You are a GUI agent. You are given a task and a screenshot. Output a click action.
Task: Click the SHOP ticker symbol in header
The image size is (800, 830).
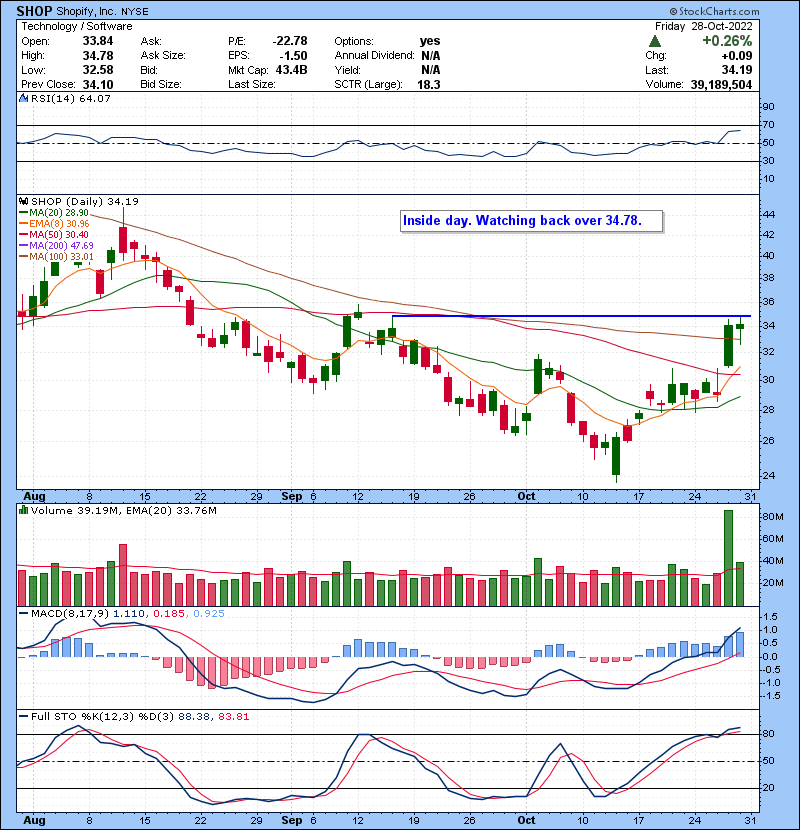click(34, 11)
